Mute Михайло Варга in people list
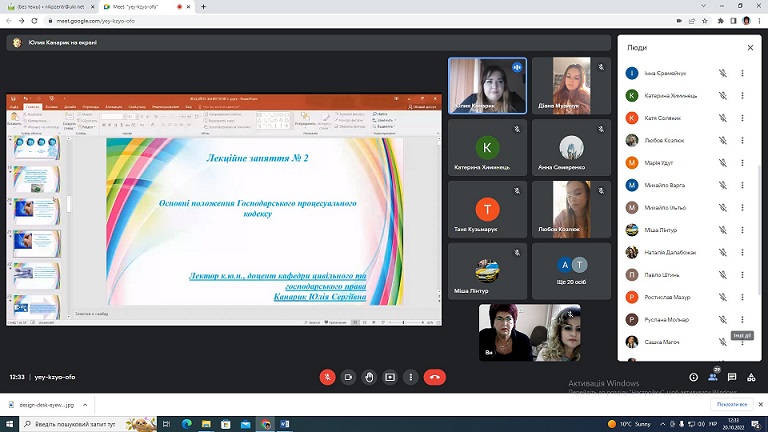This screenshot has height=432, width=768. [722, 185]
